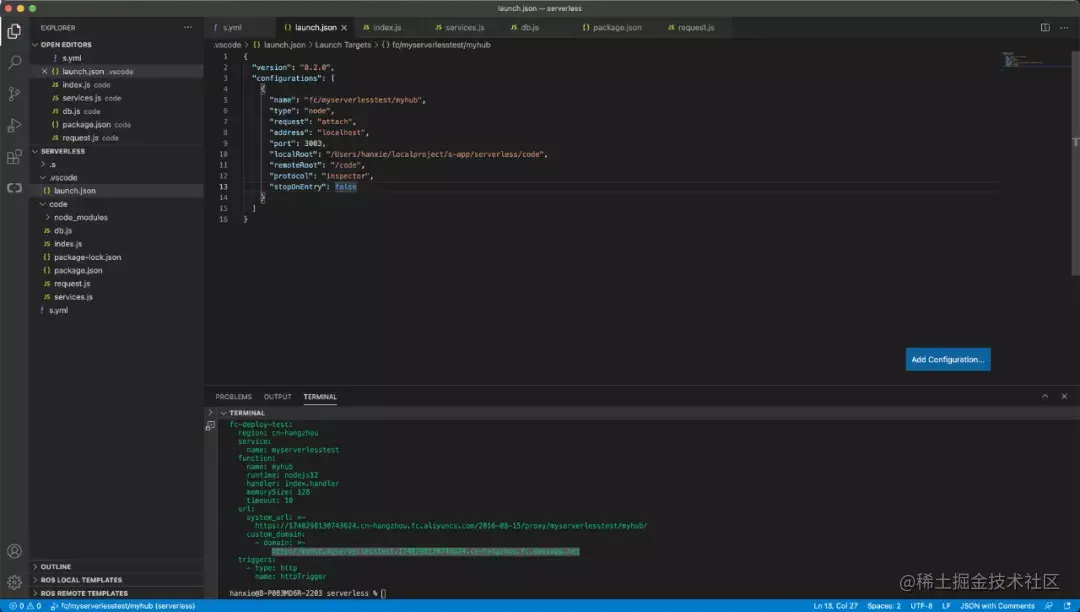This screenshot has height=612, width=1080.
Task: Open notifications bell in status bar
Action: point(1068,606)
